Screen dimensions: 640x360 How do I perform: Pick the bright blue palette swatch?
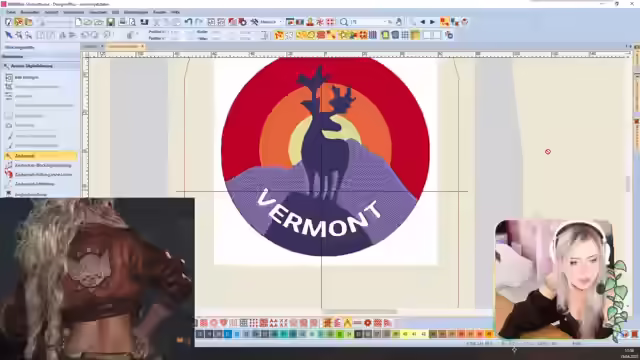point(228,334)
